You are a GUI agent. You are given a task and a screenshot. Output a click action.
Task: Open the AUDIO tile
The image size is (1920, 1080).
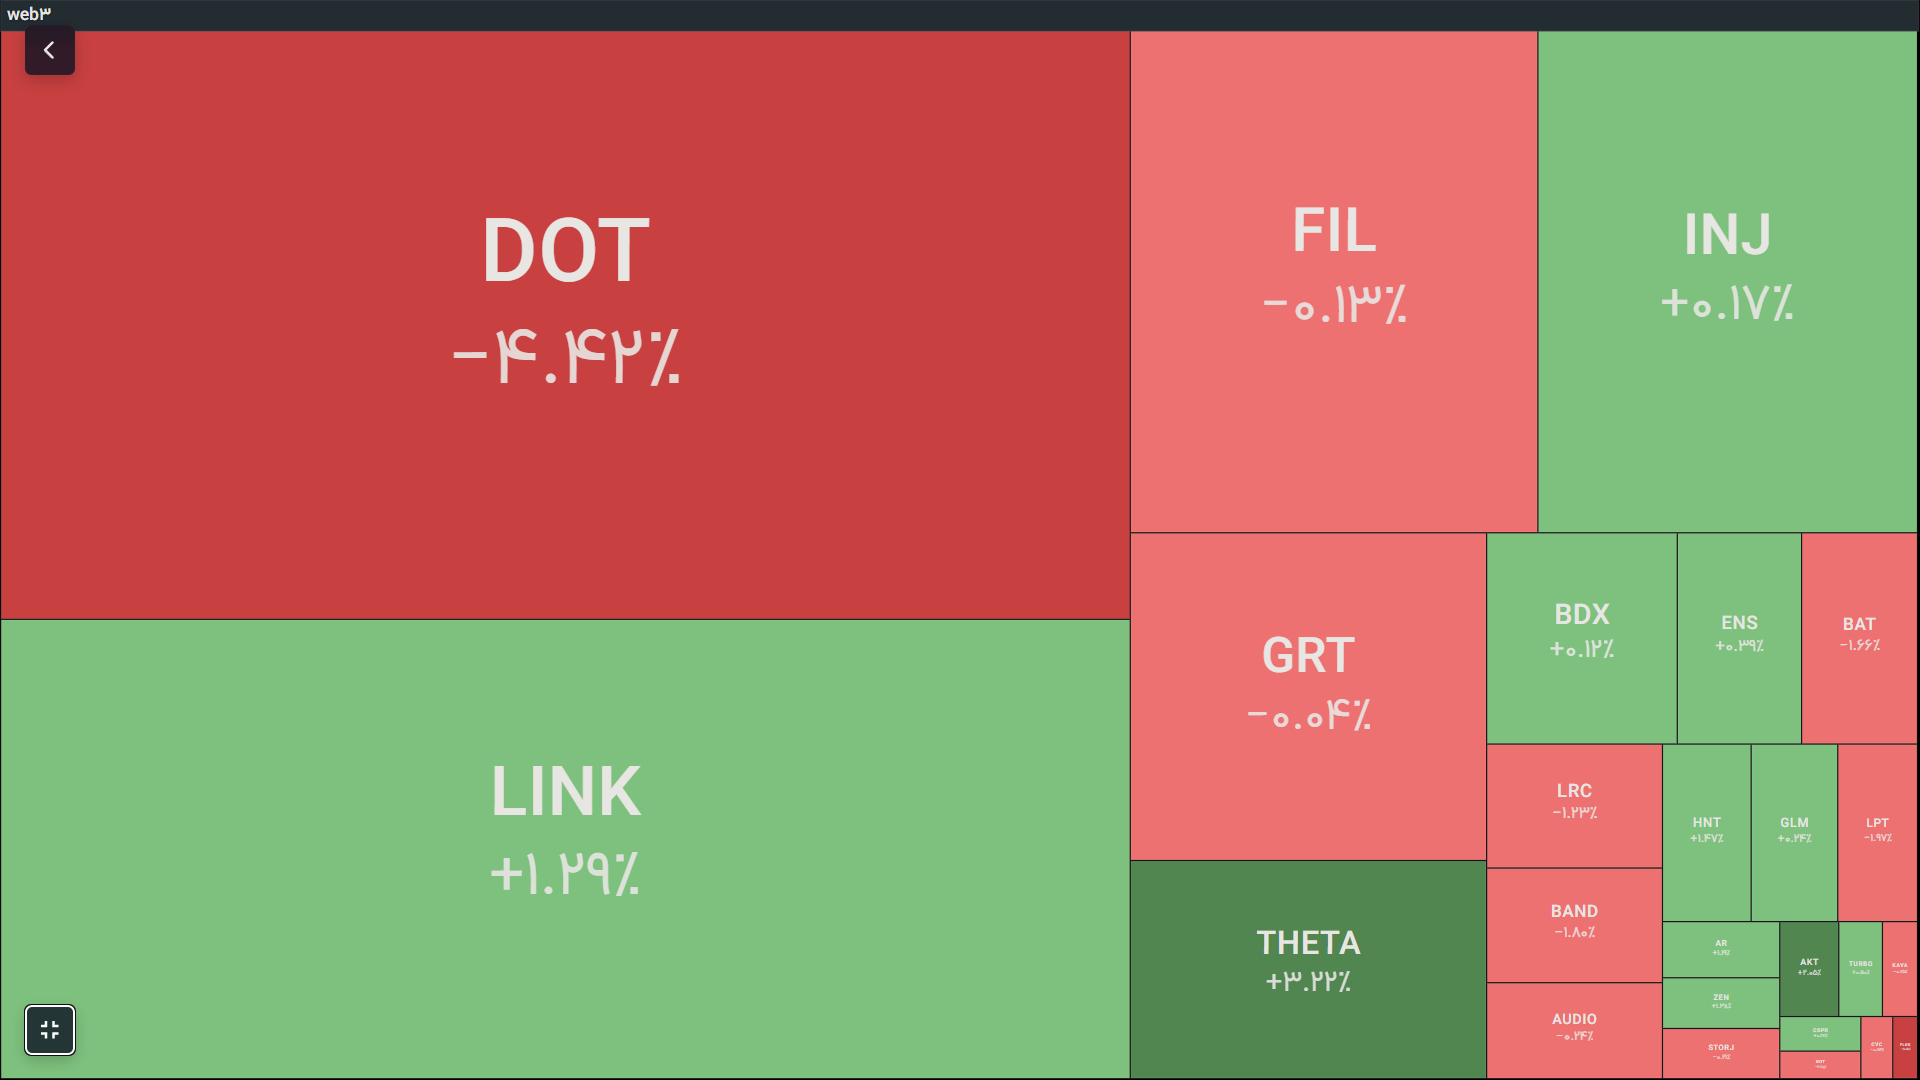[1574, 1031]
